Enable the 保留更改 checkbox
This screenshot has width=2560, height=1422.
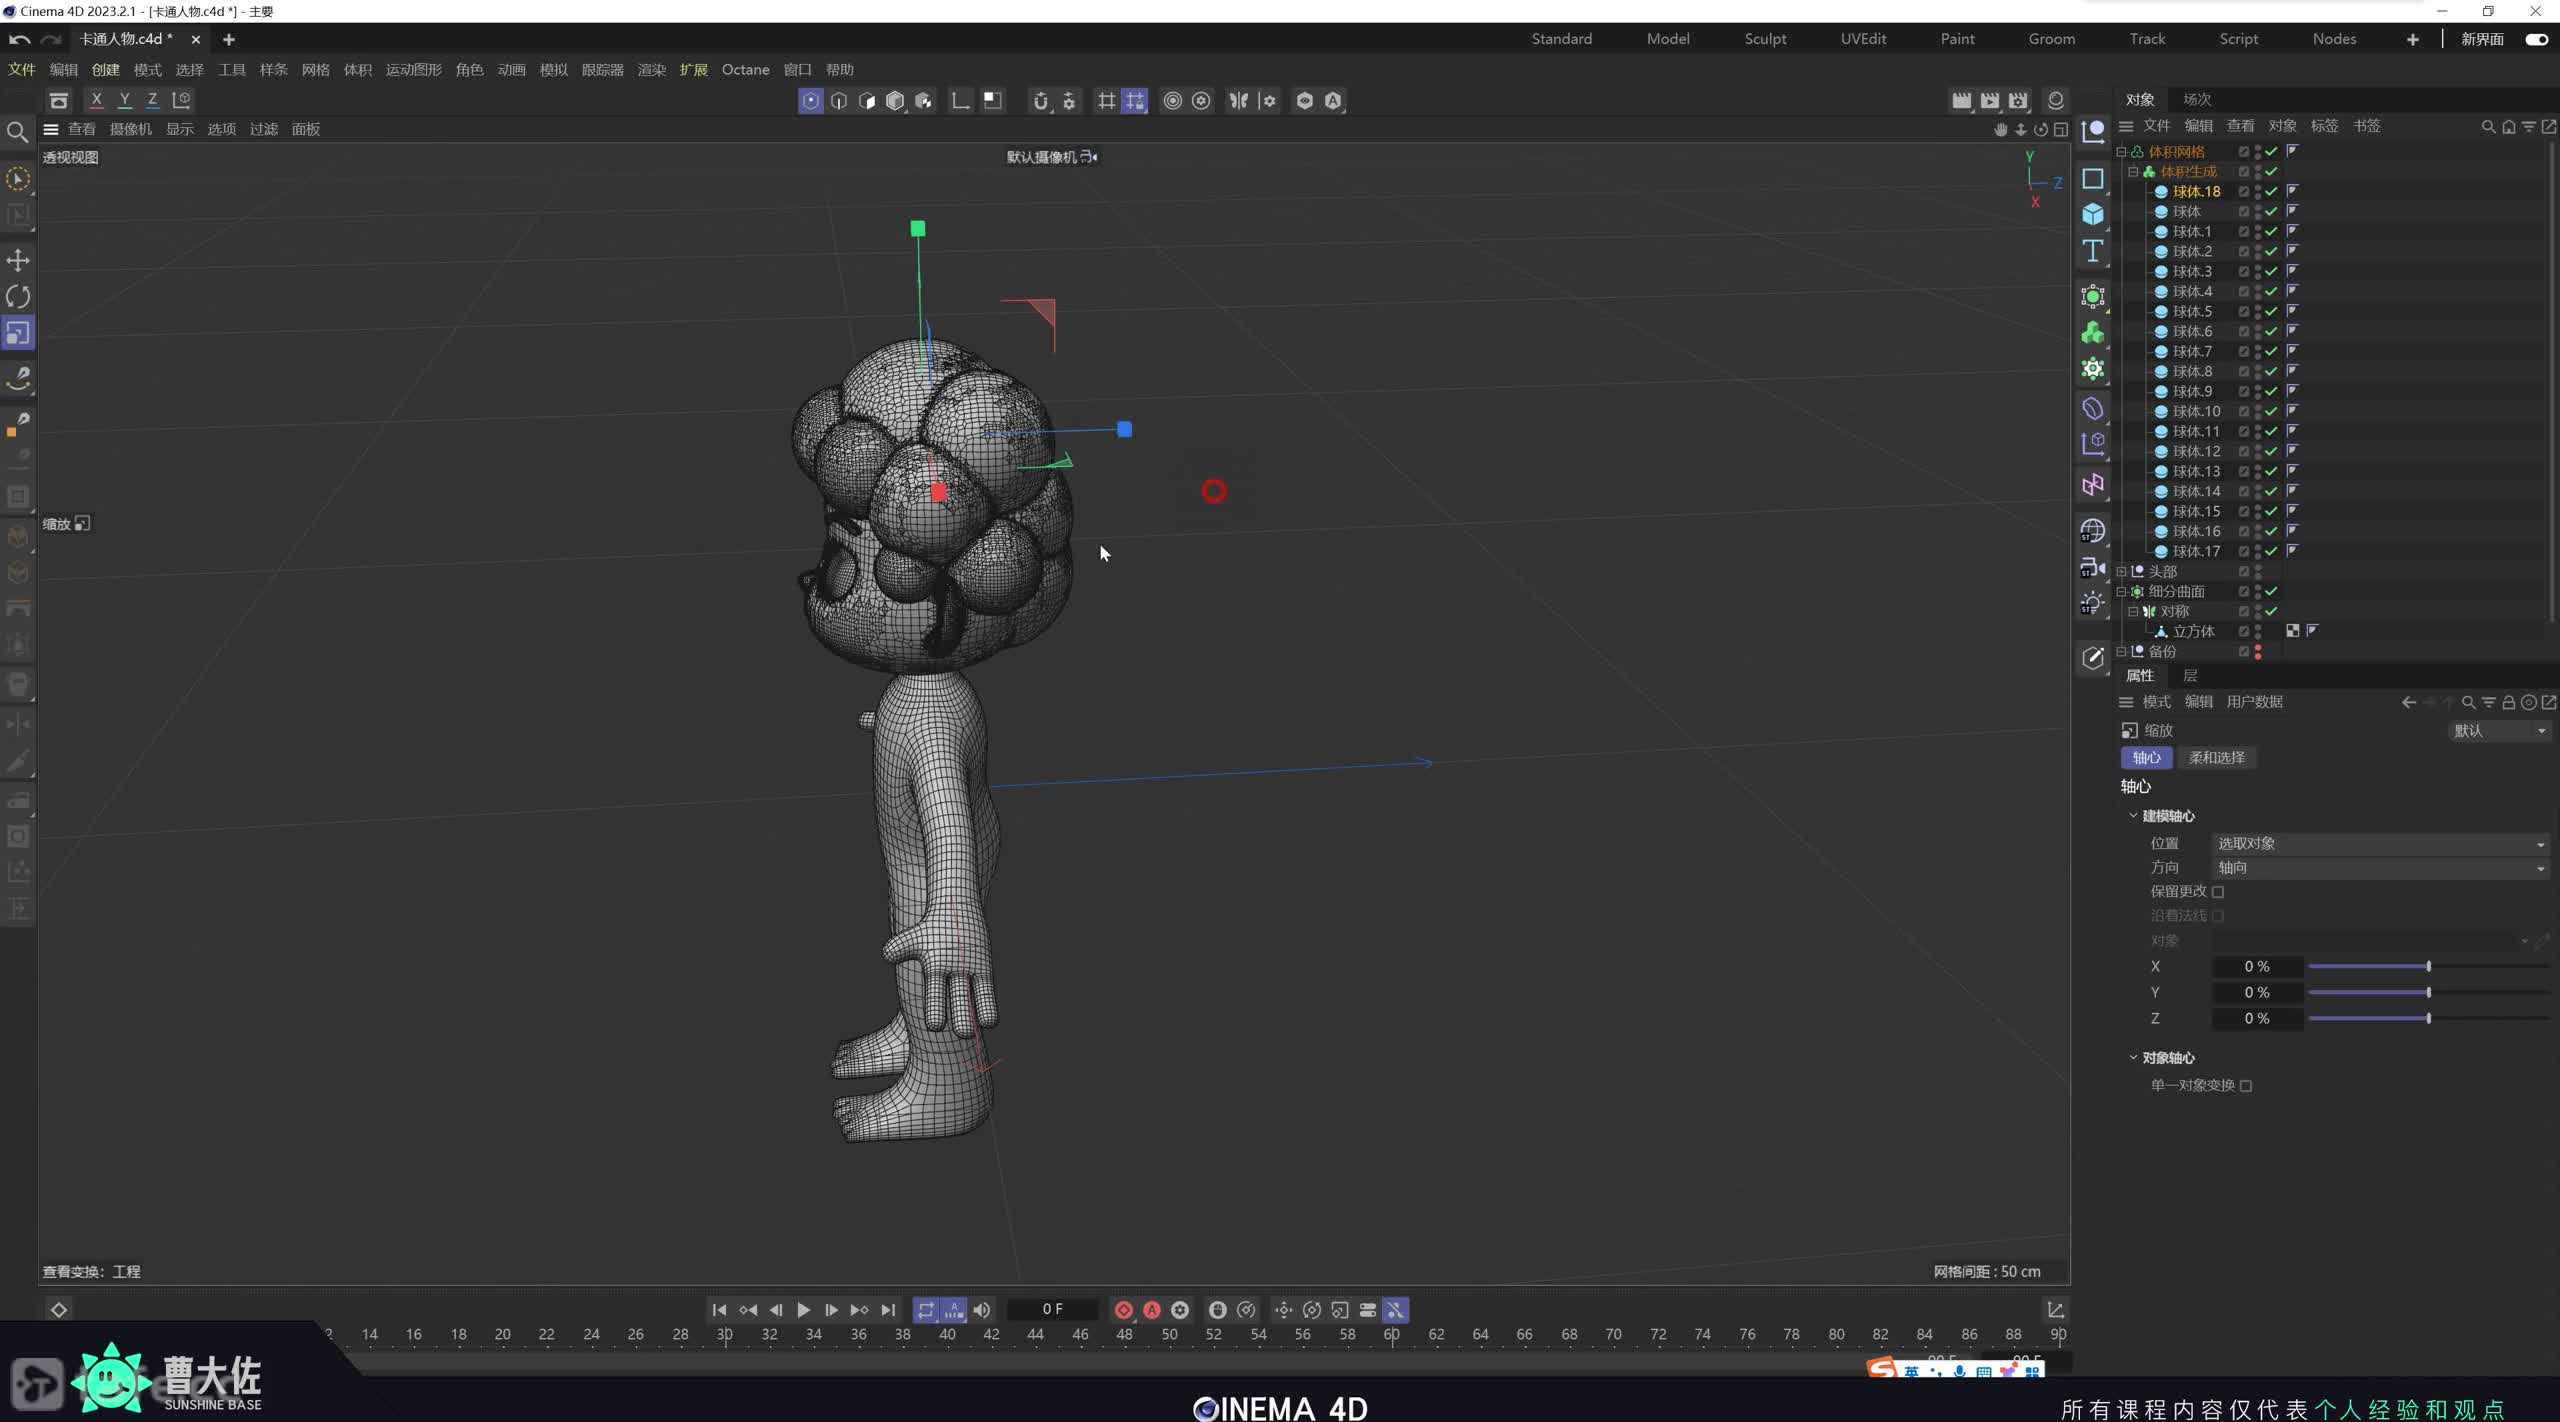pos(2218,892)
